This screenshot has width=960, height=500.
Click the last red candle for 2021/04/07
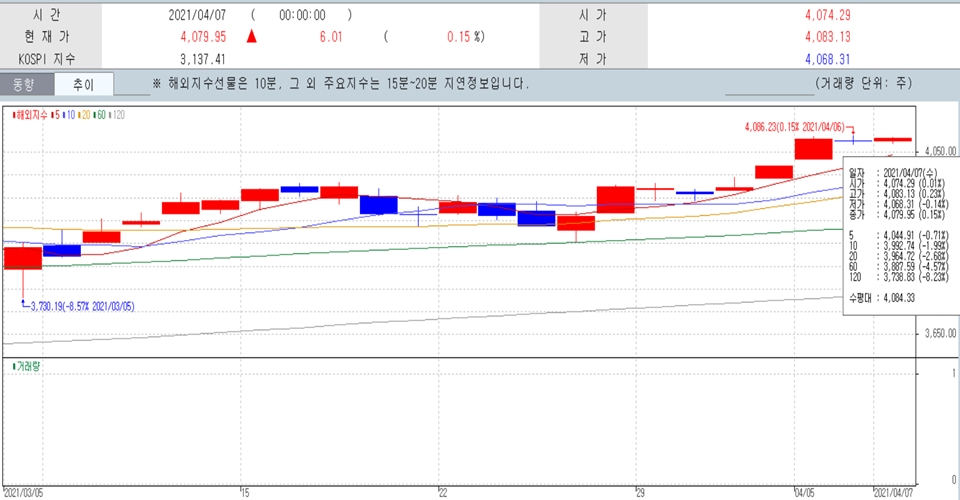pos(893,140)
